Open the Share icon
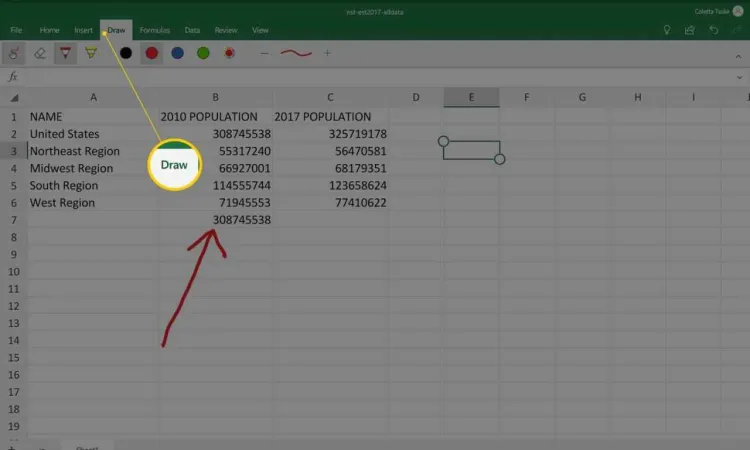The image size is (750, 450). pos(690,30)
